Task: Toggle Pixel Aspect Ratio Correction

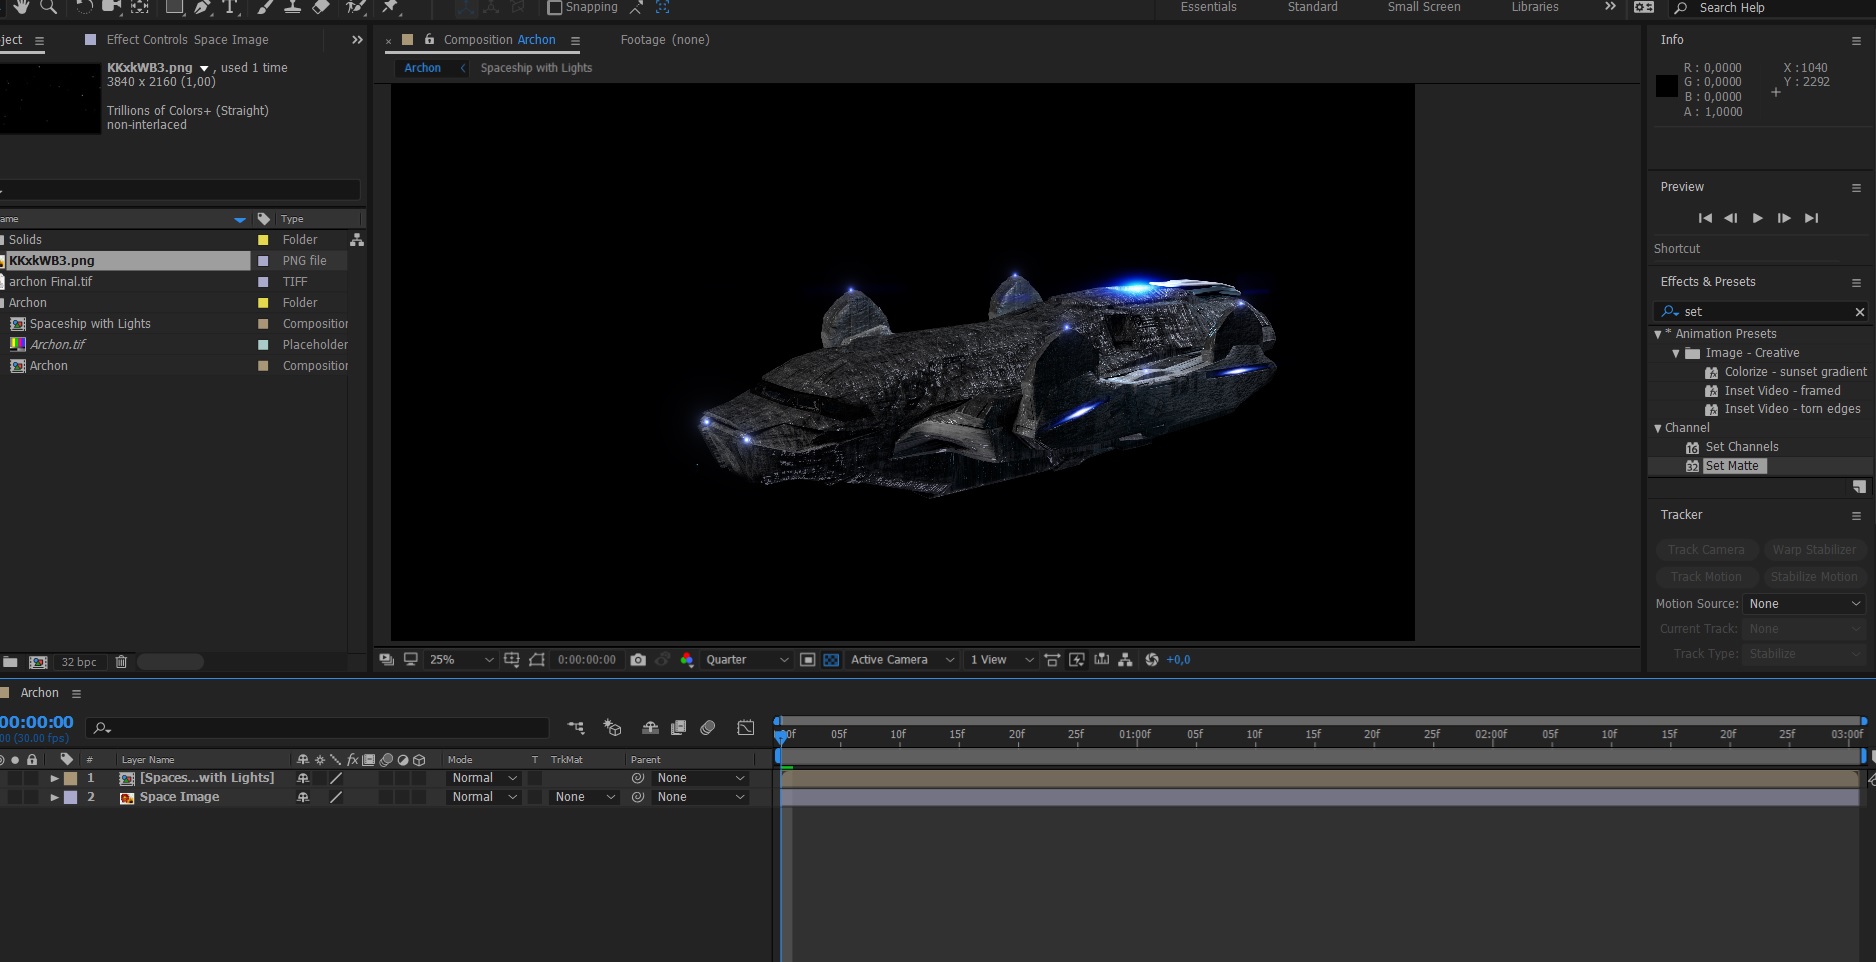Action: click(x=1052, y=660)
